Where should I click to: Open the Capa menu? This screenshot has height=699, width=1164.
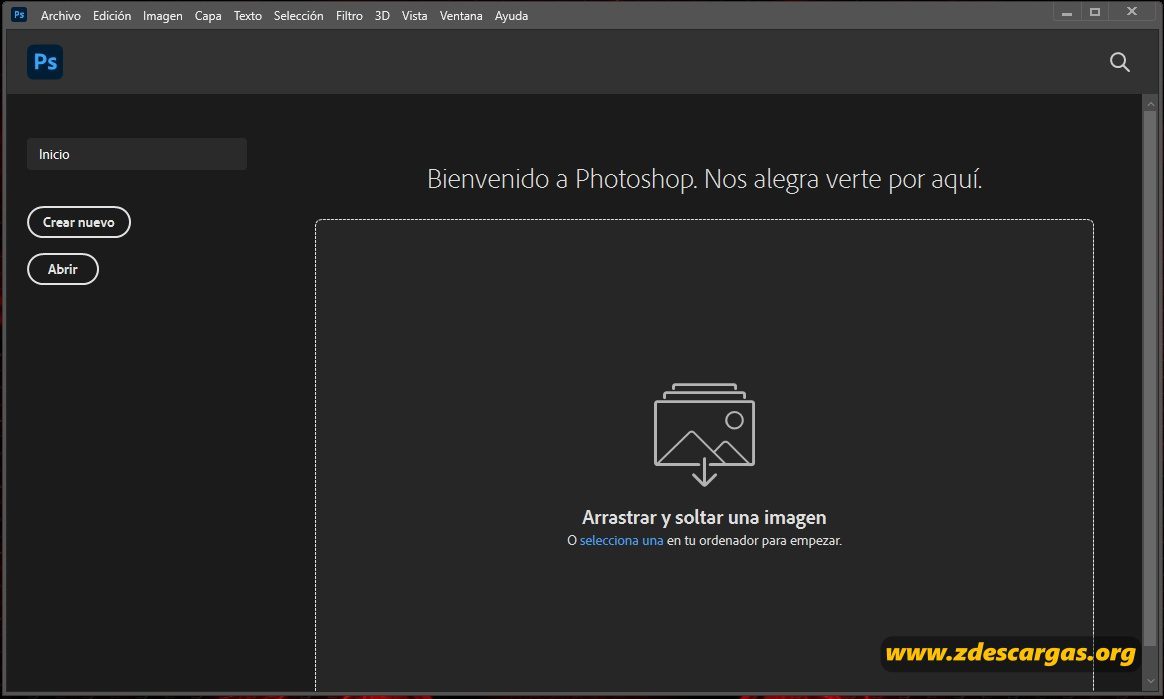click(x=208, y=16)
